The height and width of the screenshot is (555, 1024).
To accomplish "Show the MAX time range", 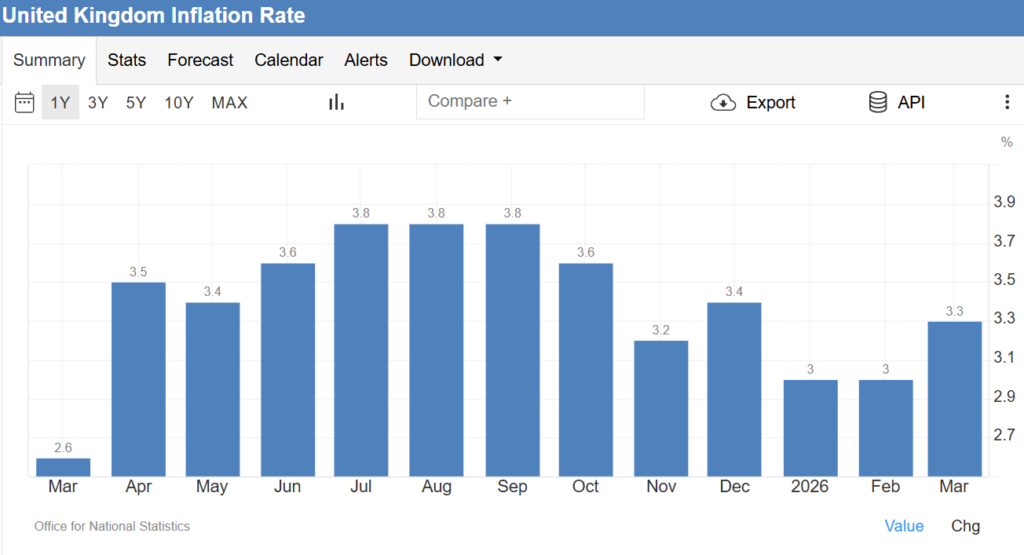I will [229, 102].
